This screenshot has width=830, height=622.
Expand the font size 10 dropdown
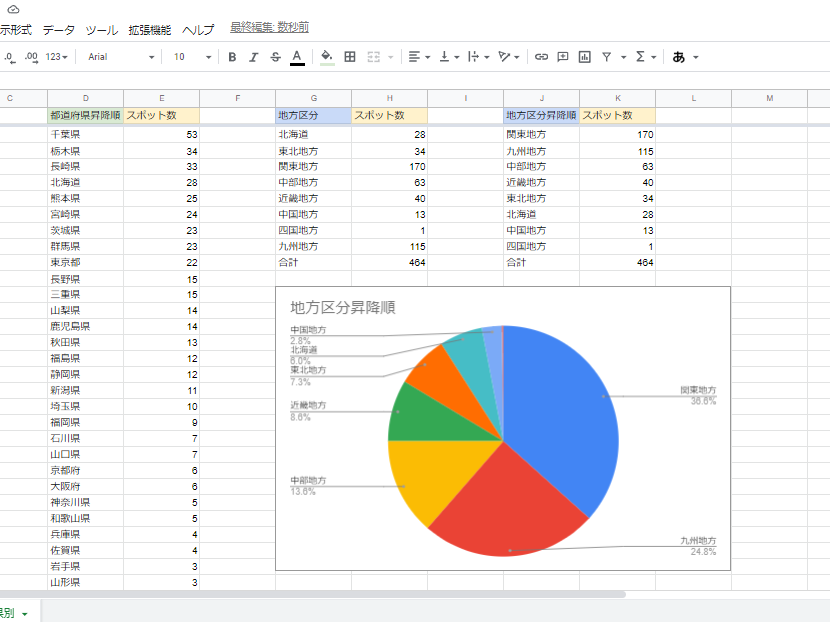click(192, 57)
